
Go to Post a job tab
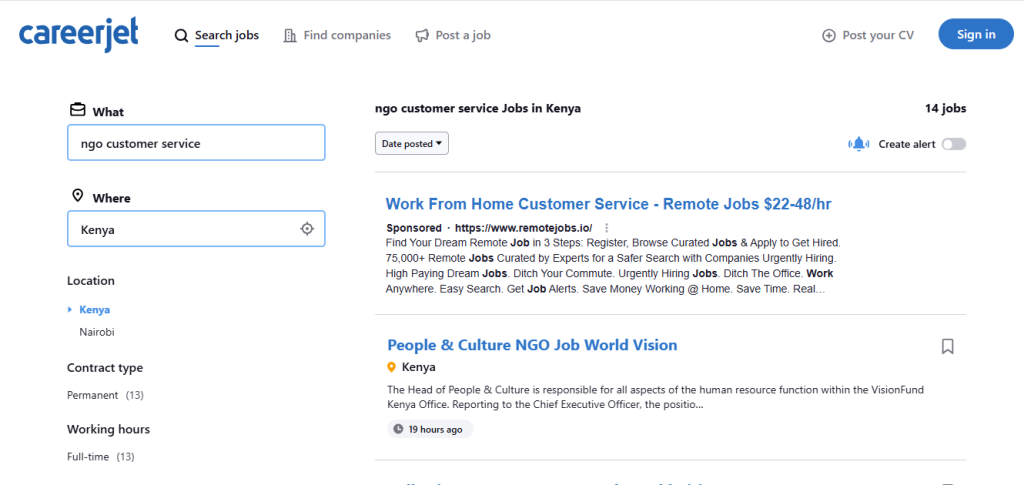(x=463, y=35)
